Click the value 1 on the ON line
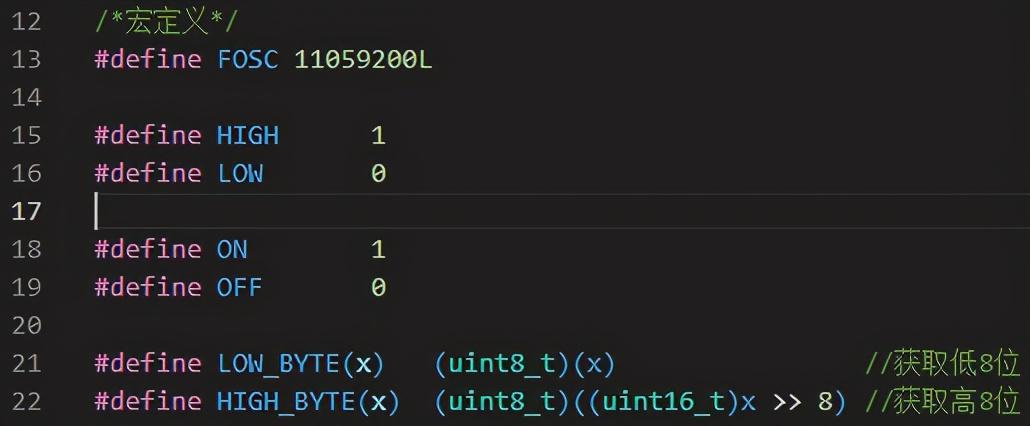 [x=378, y=249]
